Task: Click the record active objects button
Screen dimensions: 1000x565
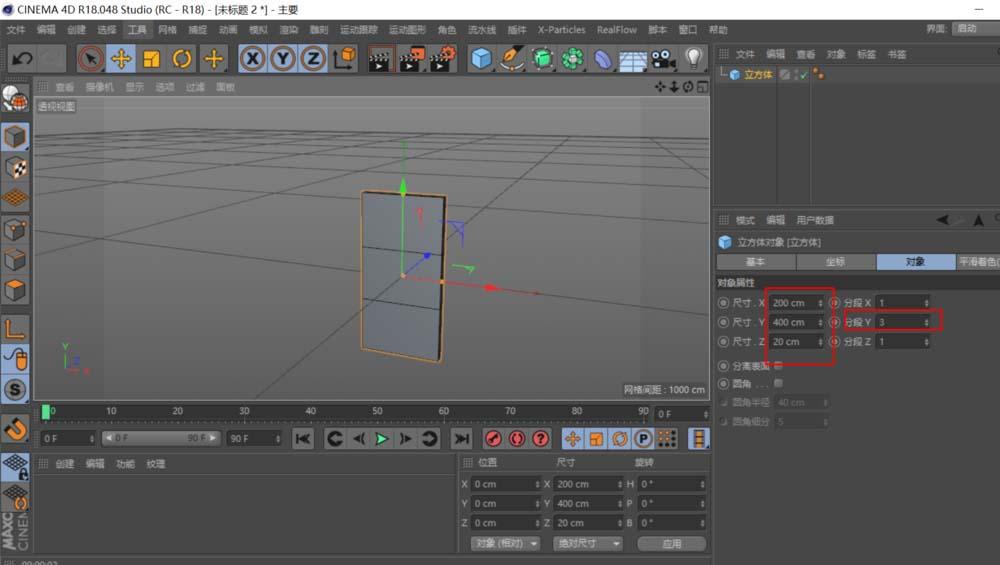Action: pyautogui.click(x=493, y=439)
